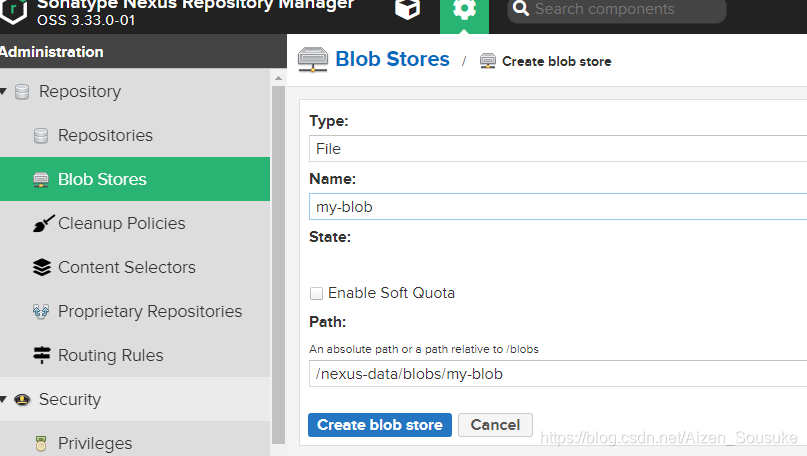The height and width of the screenshot is (456, 807).
Task: Click the Name field containing my-blob
Action: click(558, 206)
